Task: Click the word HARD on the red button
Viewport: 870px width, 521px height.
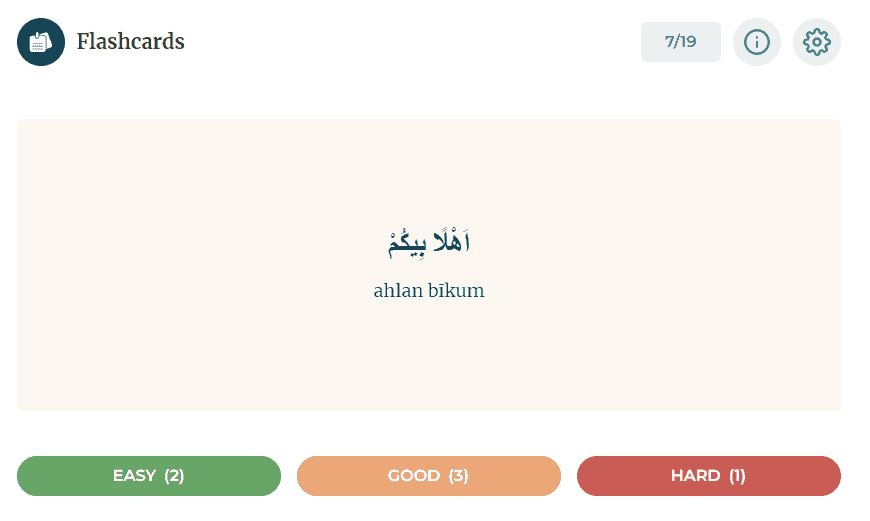Action: [x=695, y=476]
